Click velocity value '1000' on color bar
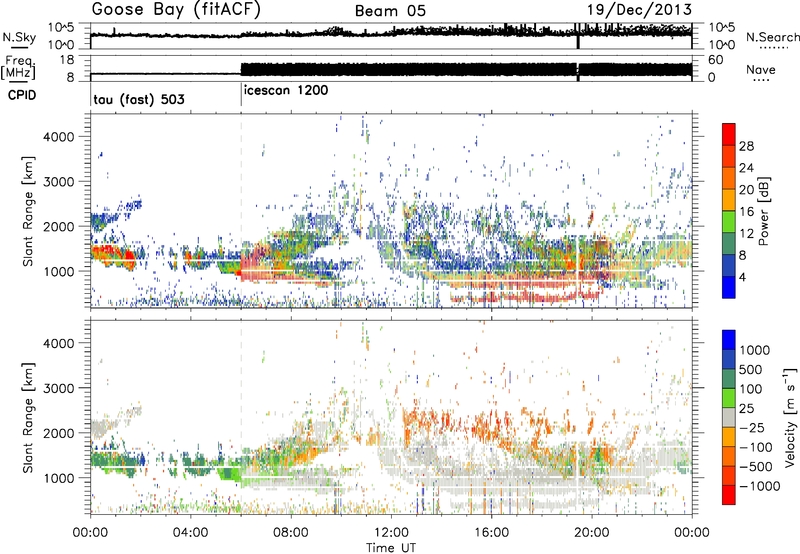This screenshot has height=554, width=800. 754,350
